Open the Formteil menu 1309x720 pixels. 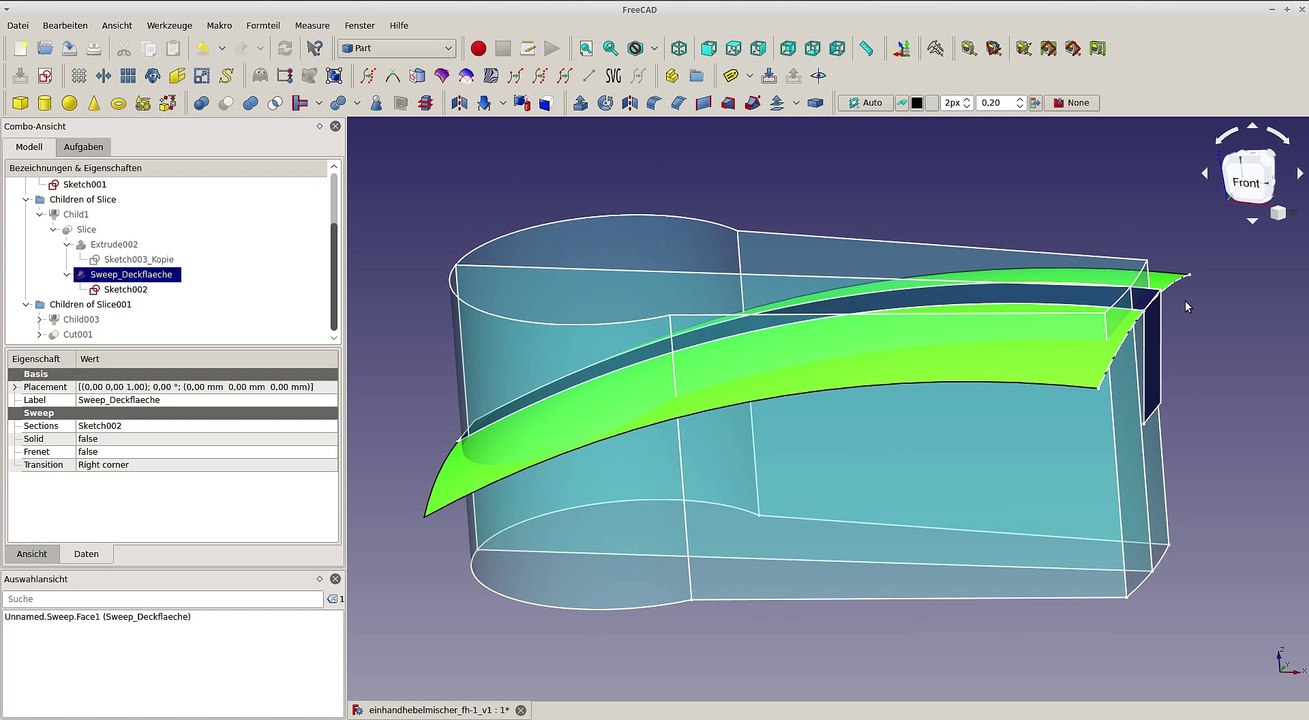(263, 25)
